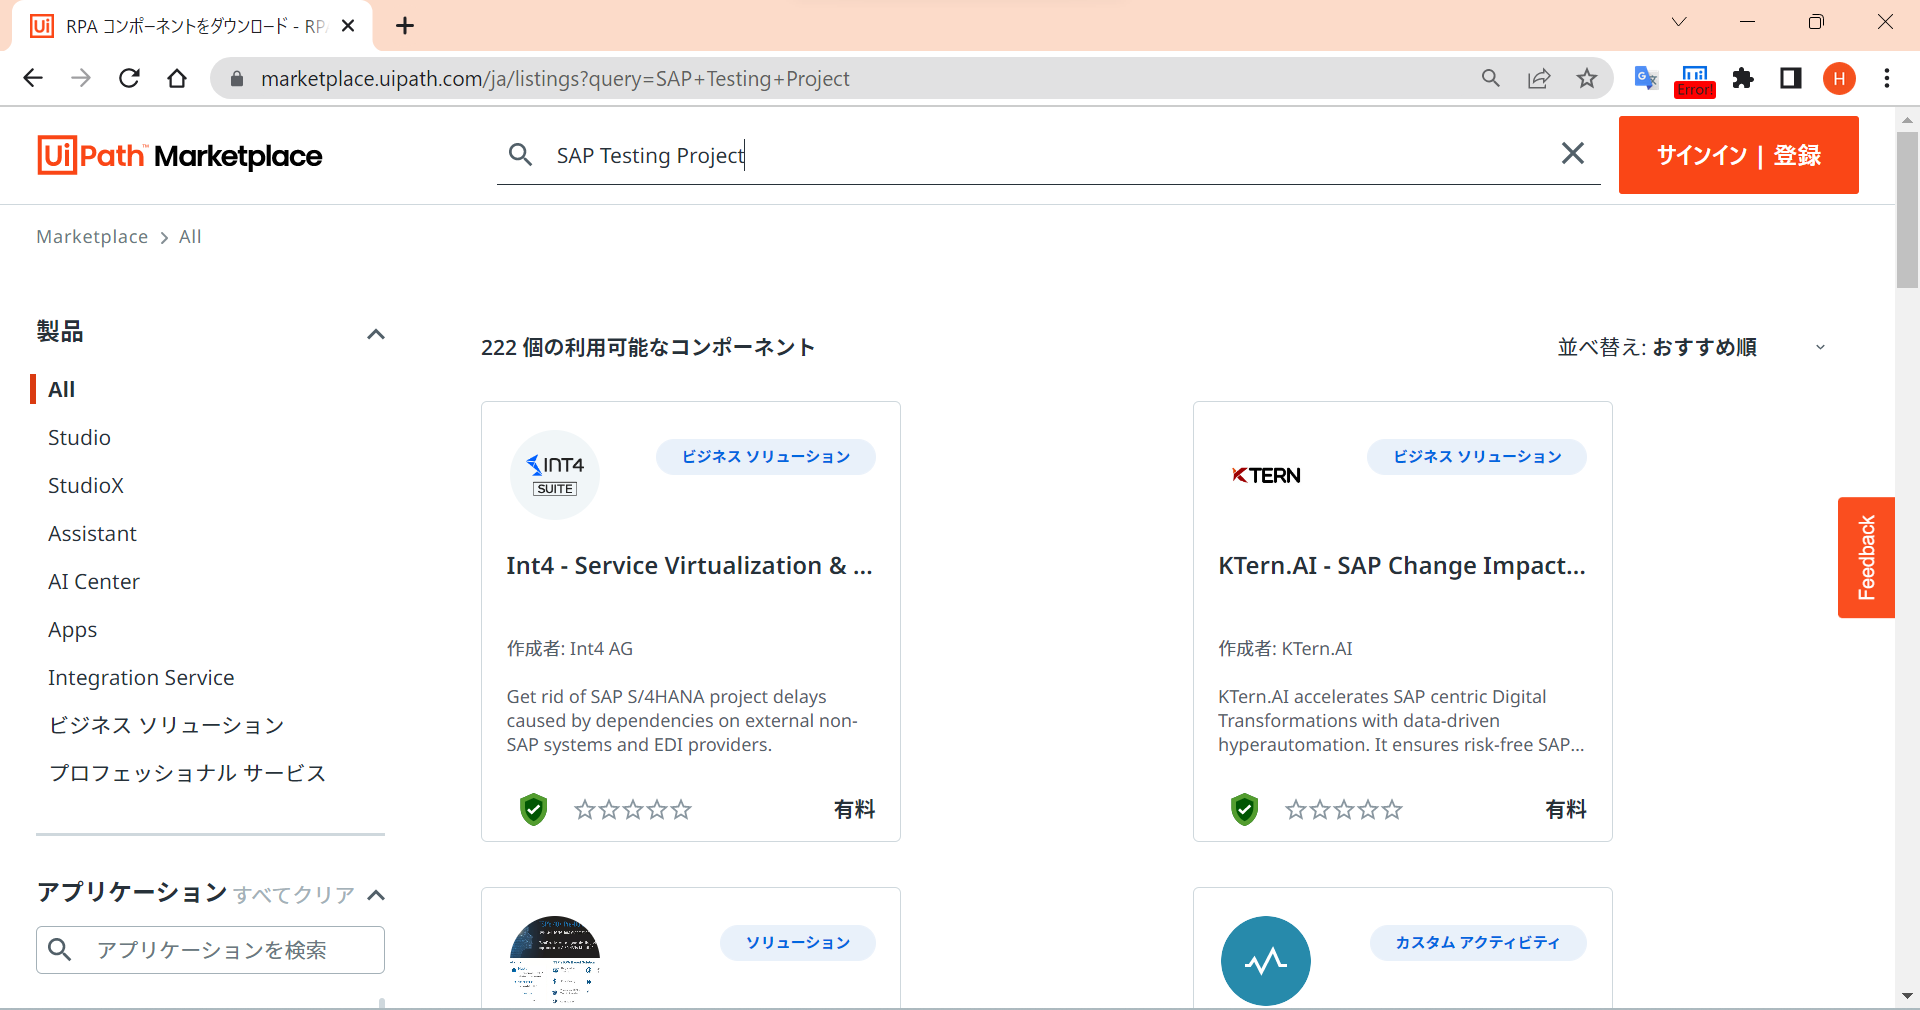Click the teal pulse activity icon
This screenshot has height=1010, width=1920.
click(x=1266, y=961)
